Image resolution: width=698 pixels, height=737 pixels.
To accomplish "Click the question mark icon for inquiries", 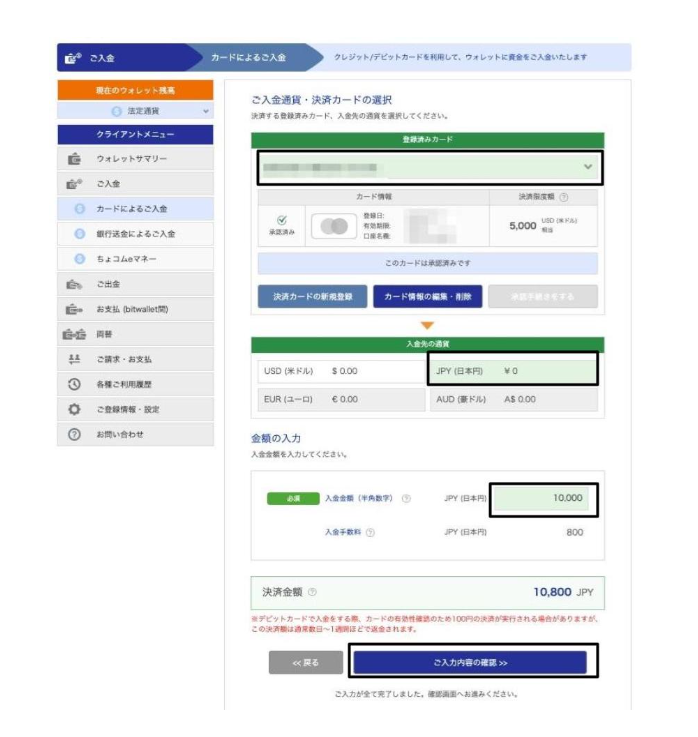I will click(74, 434).
